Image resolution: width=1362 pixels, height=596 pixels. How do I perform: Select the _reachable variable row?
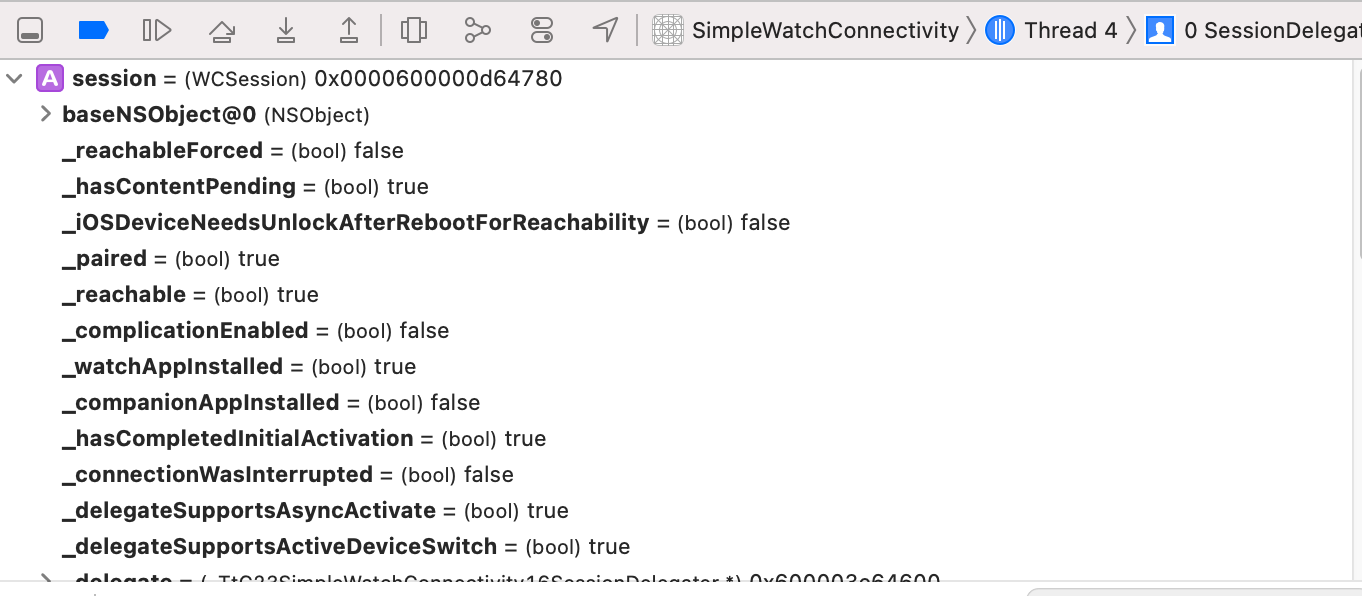coord(190,295)
